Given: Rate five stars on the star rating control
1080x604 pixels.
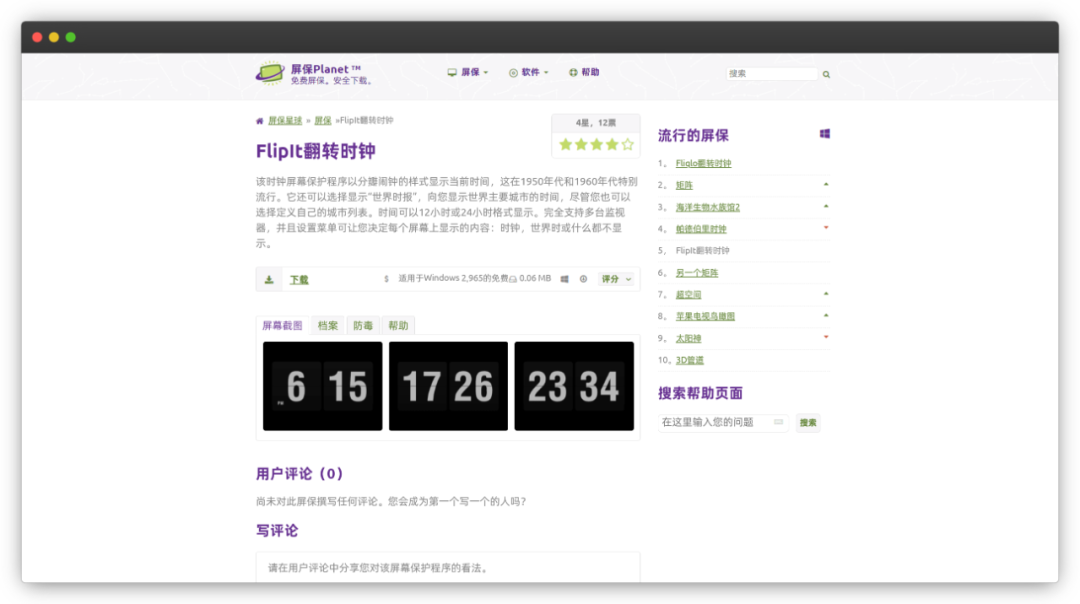Looking at the screenshot, I should pyautogui.click(x=625, y=145).
